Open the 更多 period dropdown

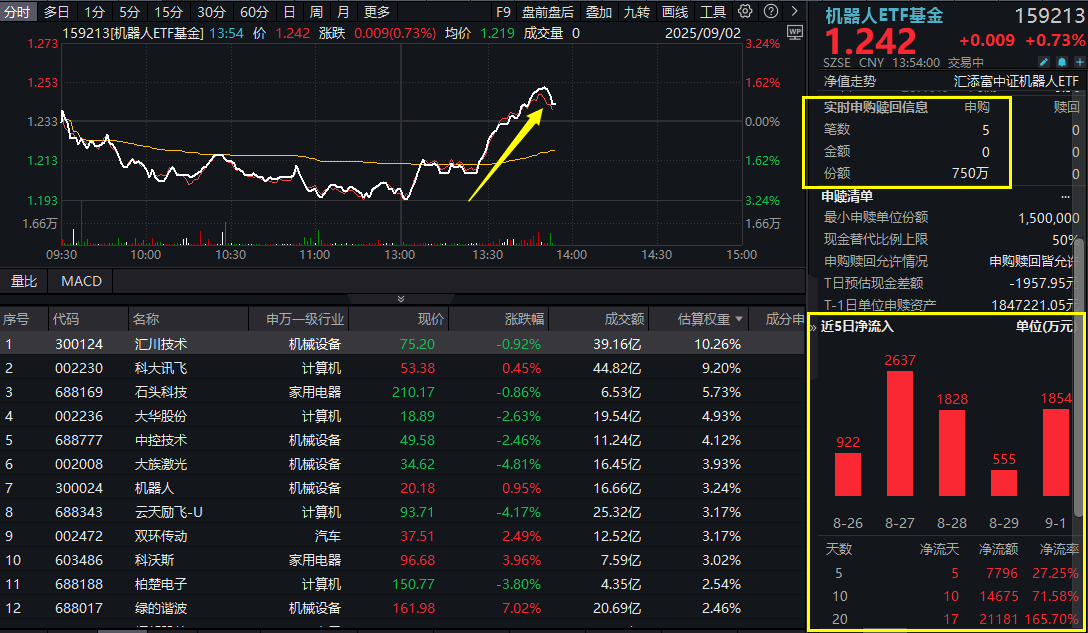click(x=375, y=12)
